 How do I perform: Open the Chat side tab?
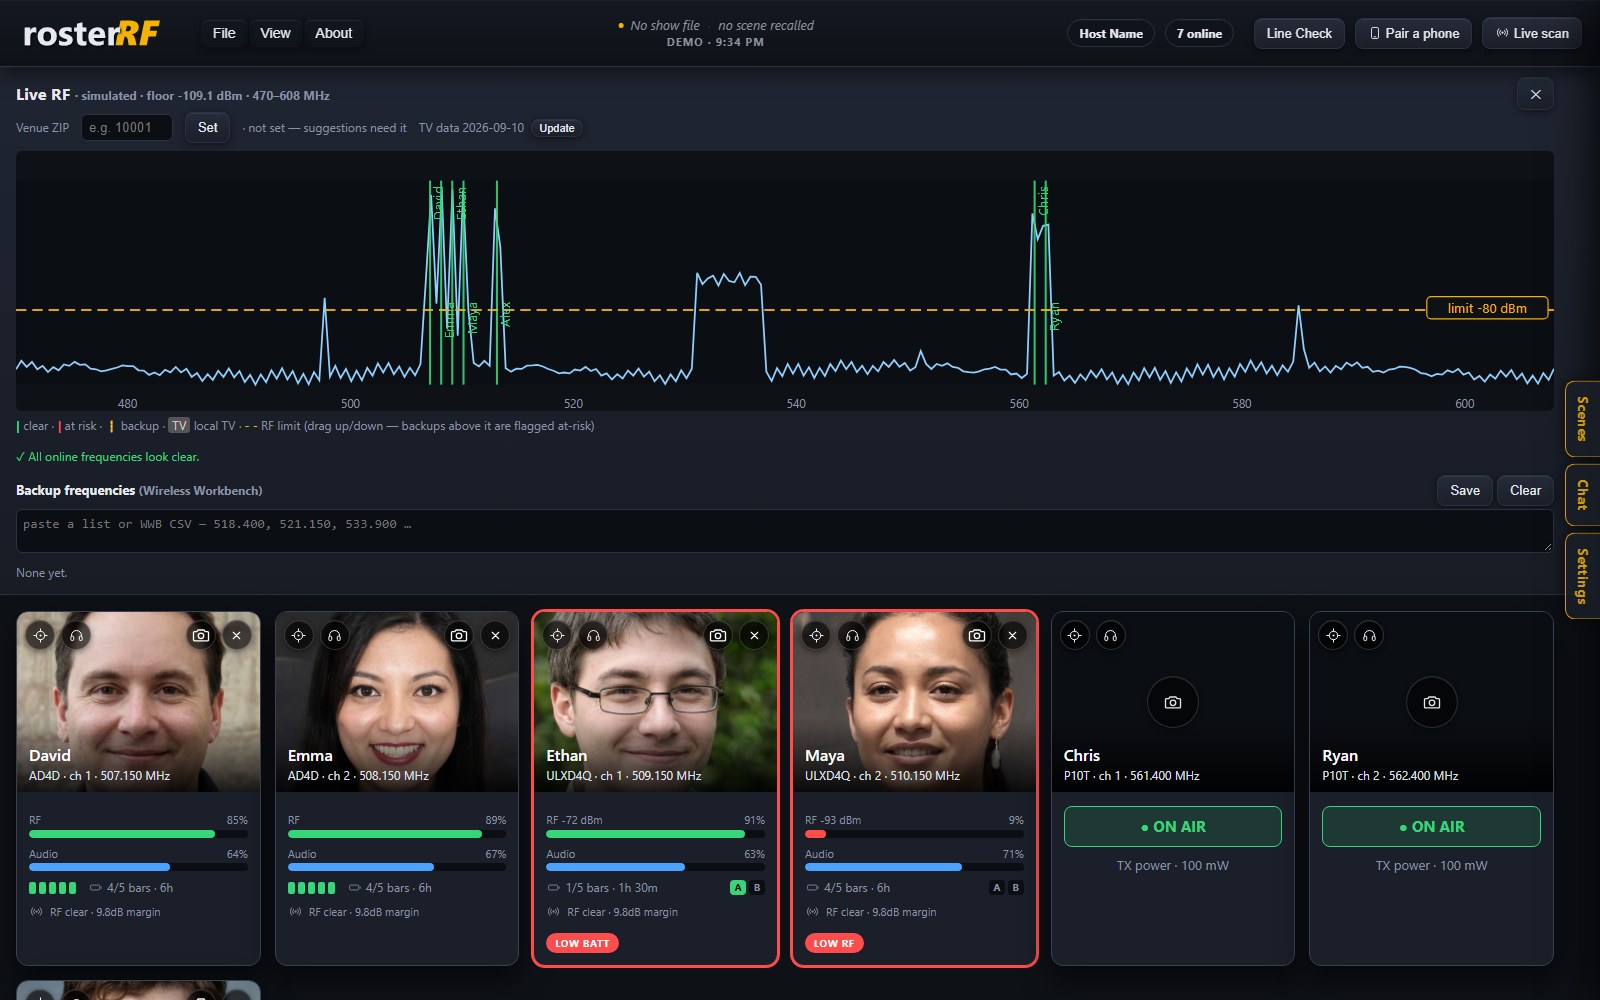(1582, 495)
